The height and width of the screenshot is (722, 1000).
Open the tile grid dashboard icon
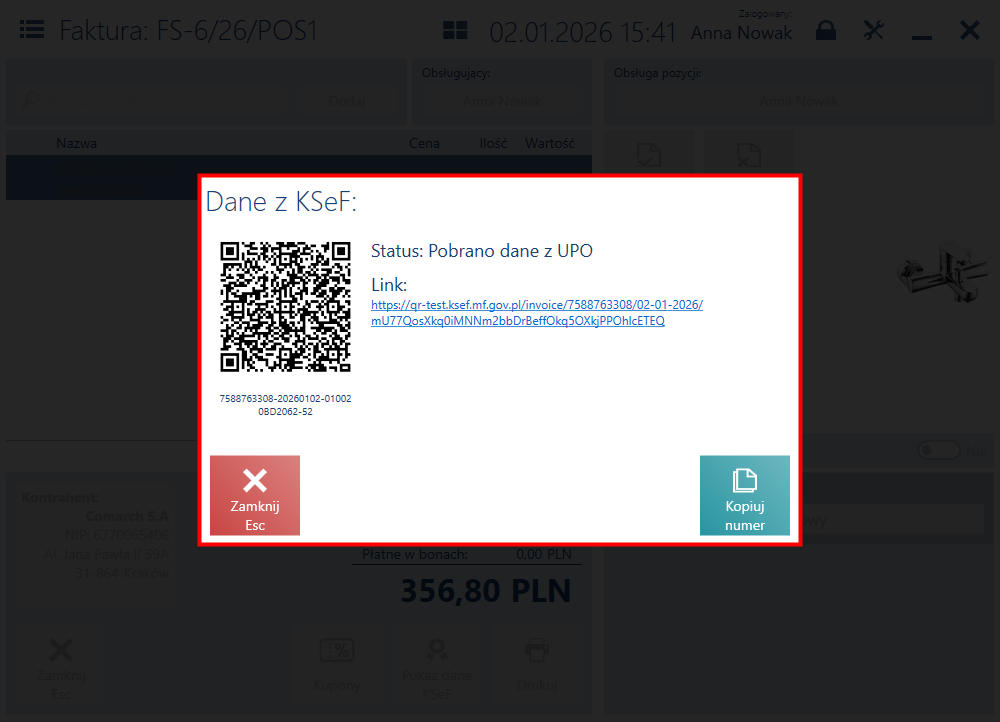point(455,30)
